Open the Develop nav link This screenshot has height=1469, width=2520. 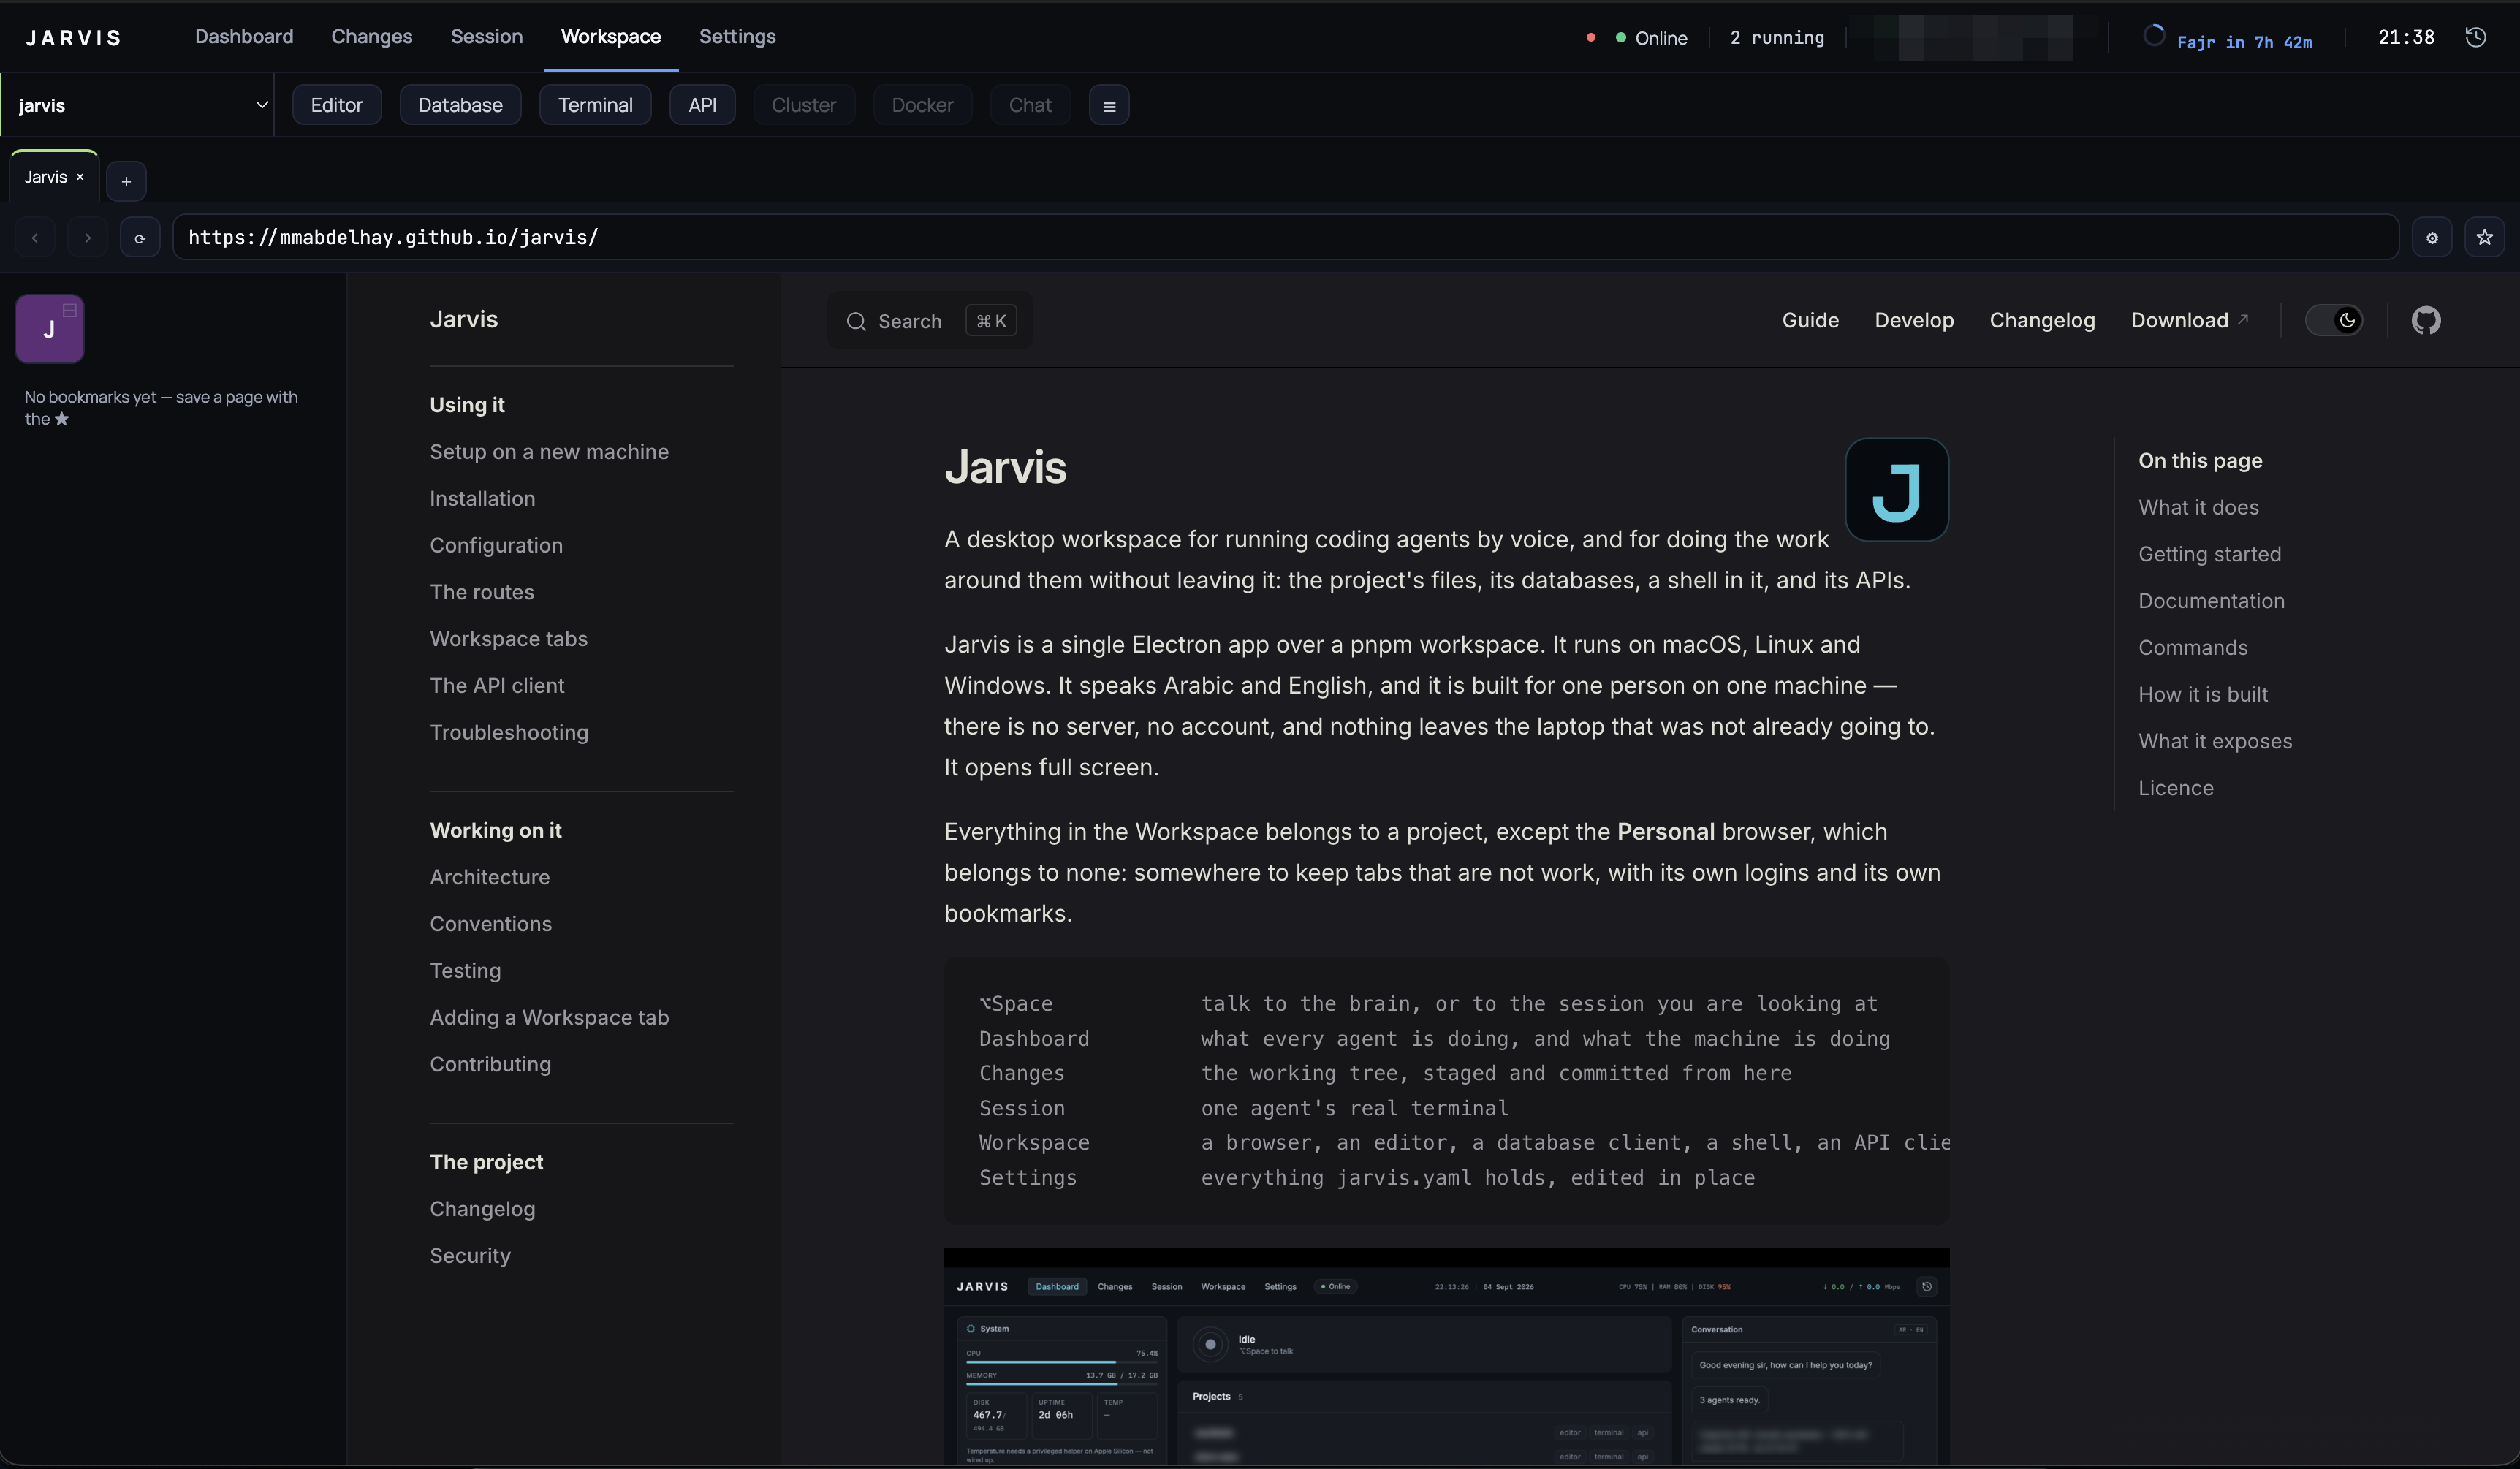pyautogui.click(x=1914, y=320)
